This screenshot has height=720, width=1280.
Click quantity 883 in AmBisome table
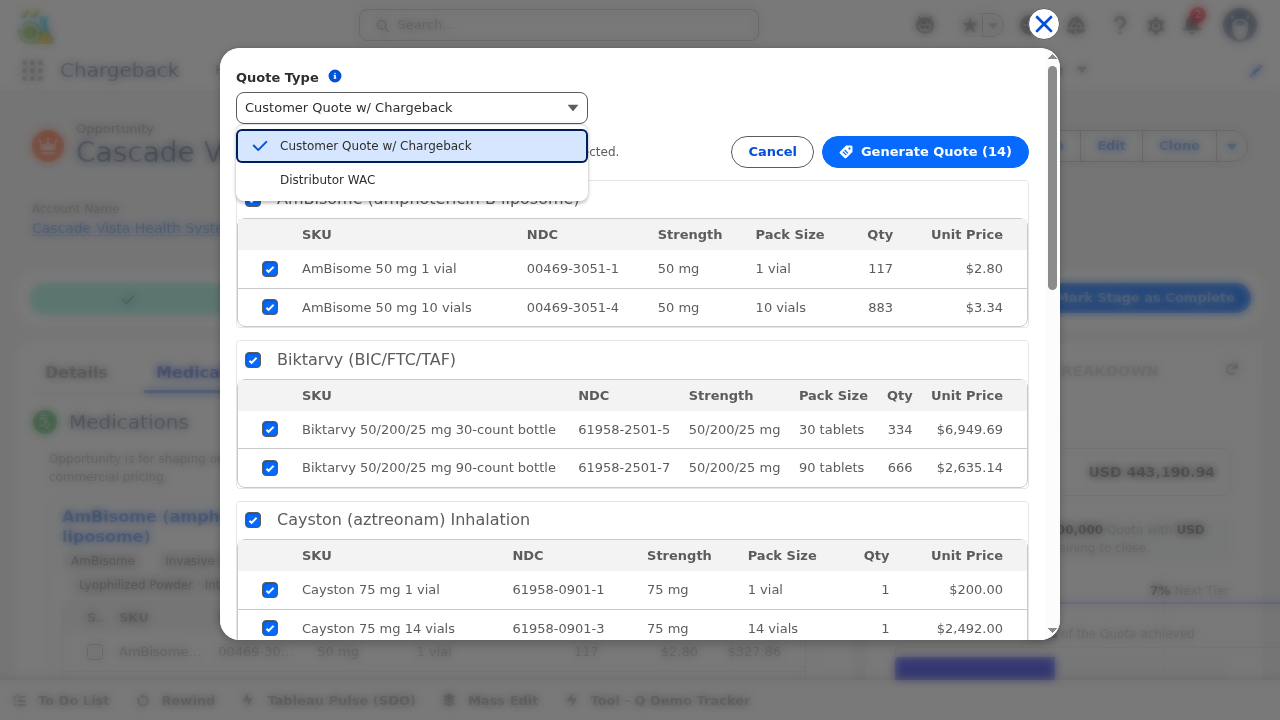click(x=880, y=307)
